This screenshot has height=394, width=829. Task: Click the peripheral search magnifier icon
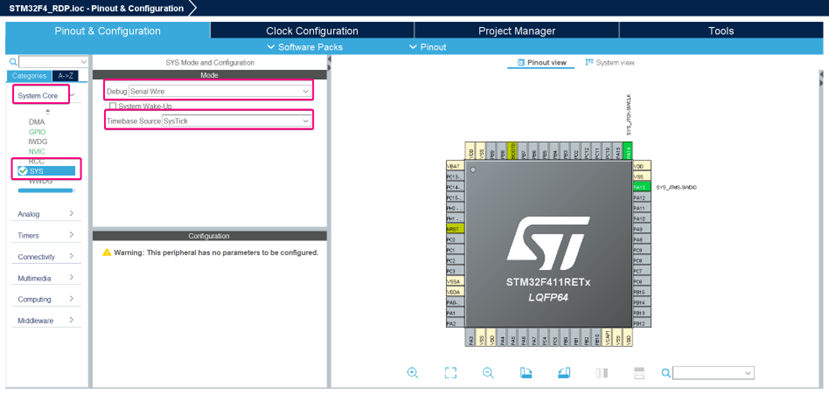click(x=13, y=62)
